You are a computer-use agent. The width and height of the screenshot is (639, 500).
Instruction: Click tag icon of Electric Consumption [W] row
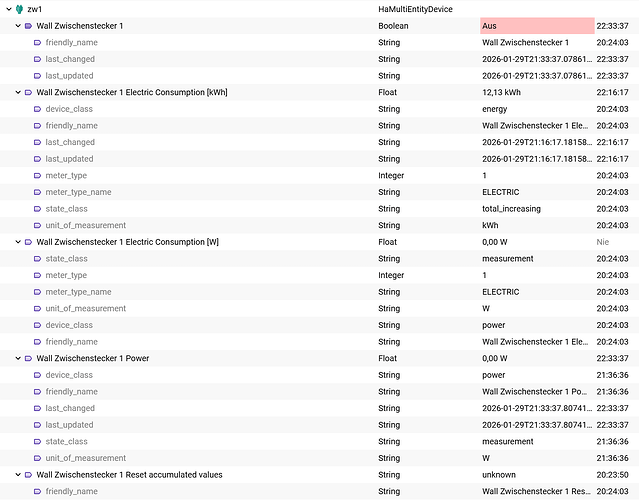(x=28, y=242)
